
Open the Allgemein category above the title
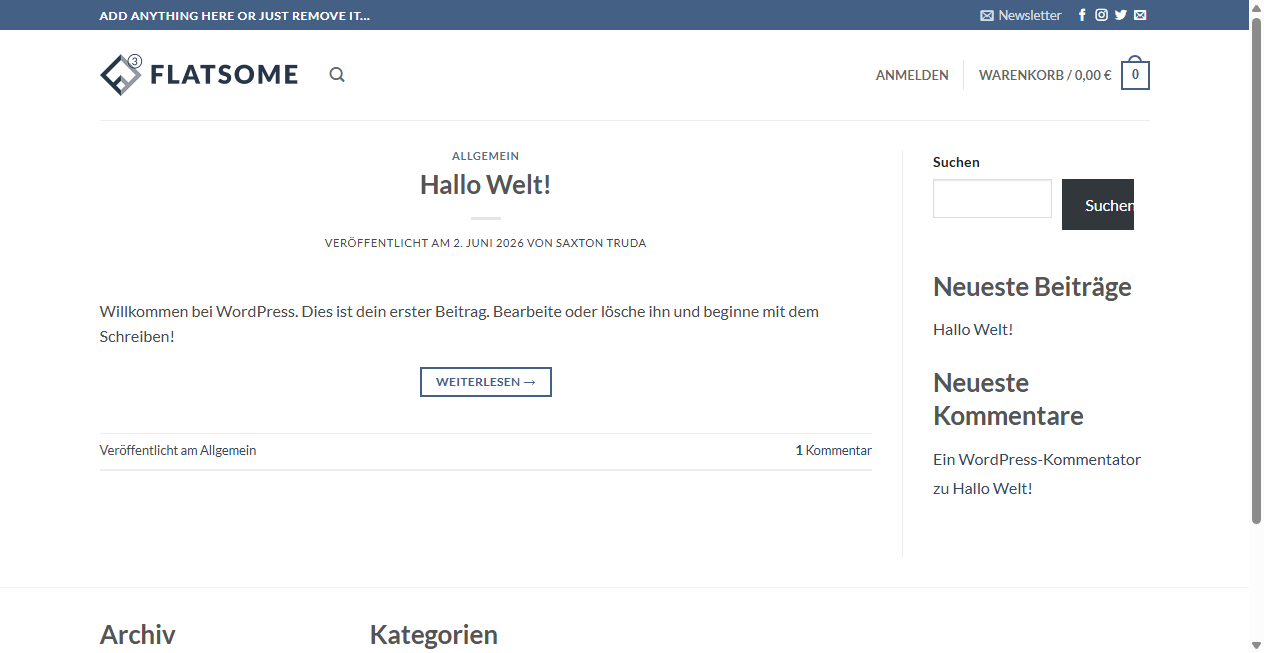(485, 156)
